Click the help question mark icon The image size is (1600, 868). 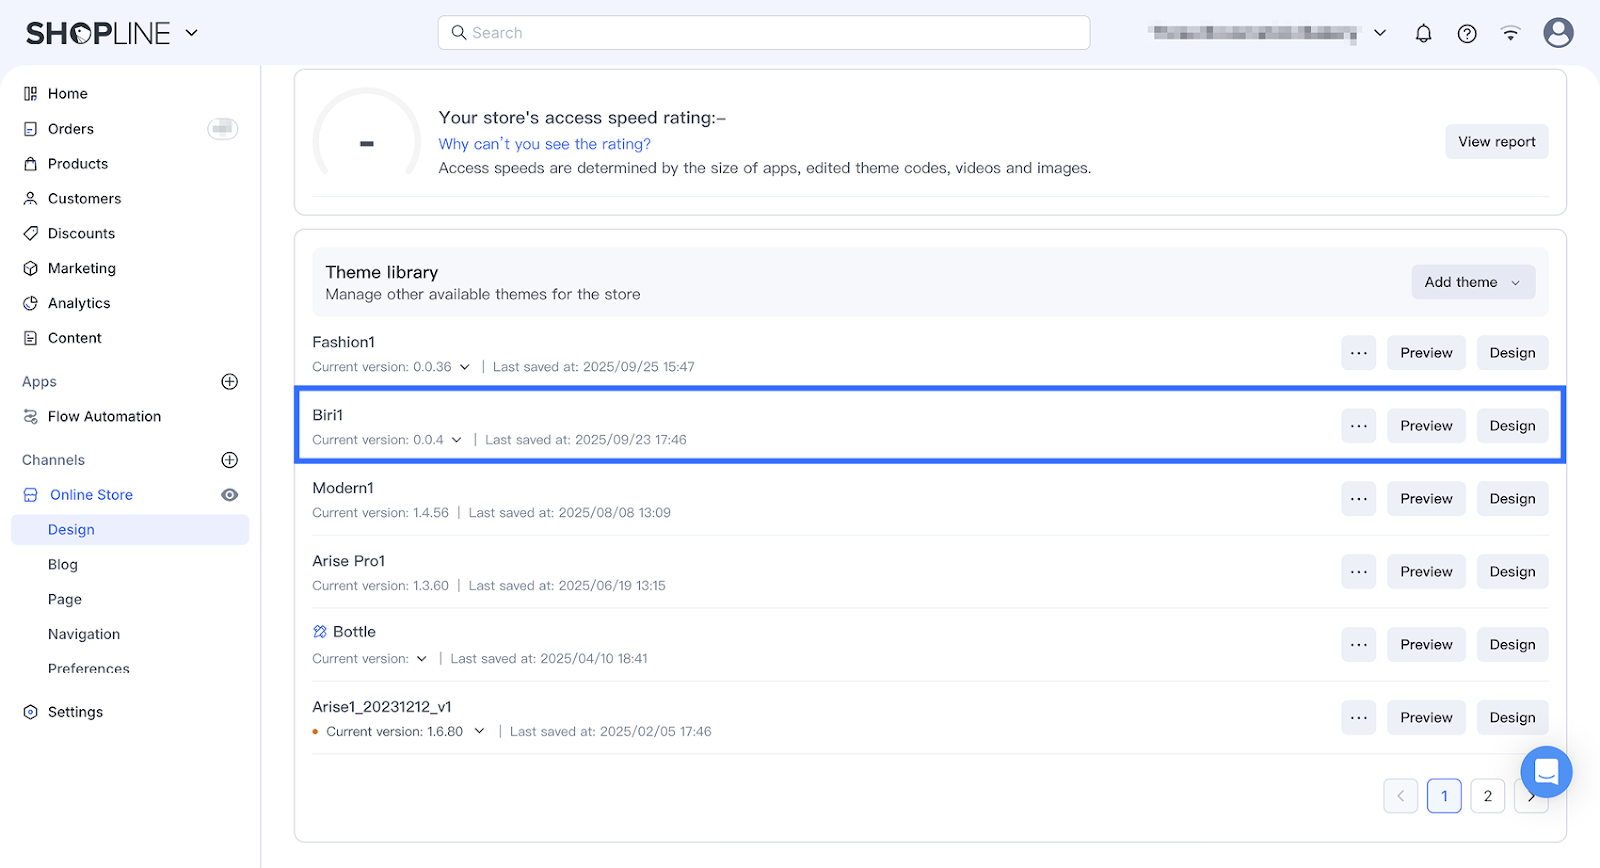tap(1467, 33)
